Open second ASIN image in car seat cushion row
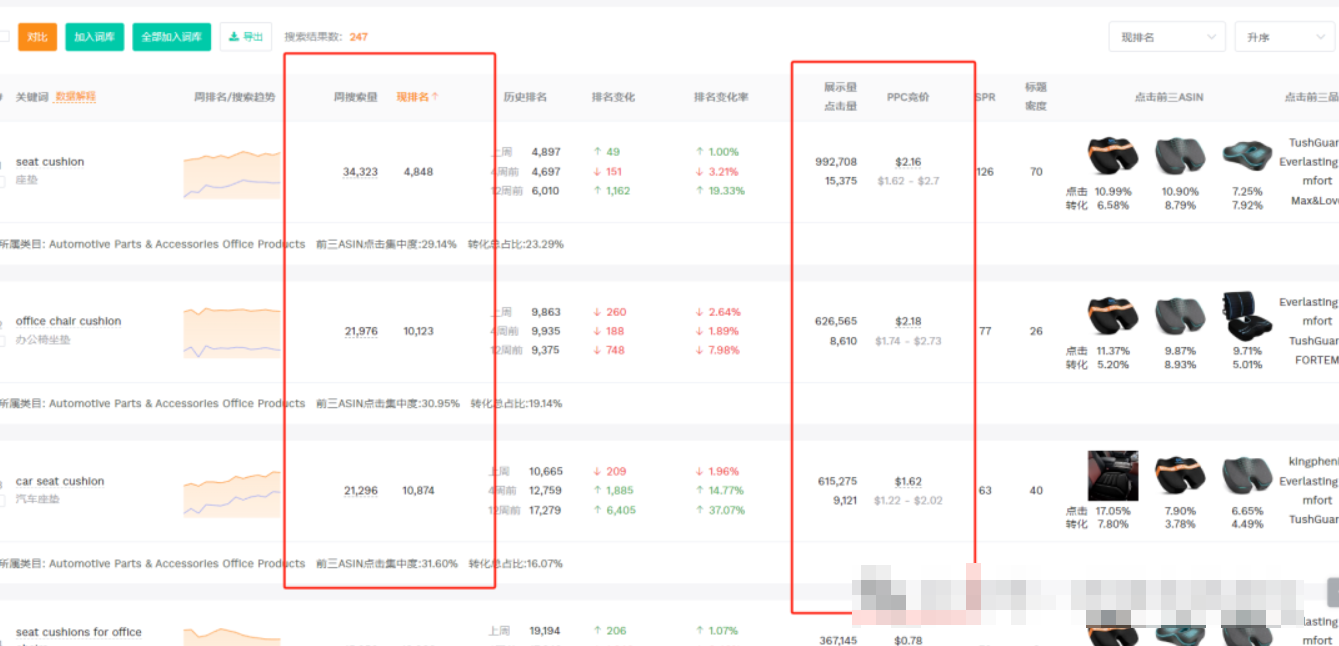The image size is (1339, 646). [1180, 476]
